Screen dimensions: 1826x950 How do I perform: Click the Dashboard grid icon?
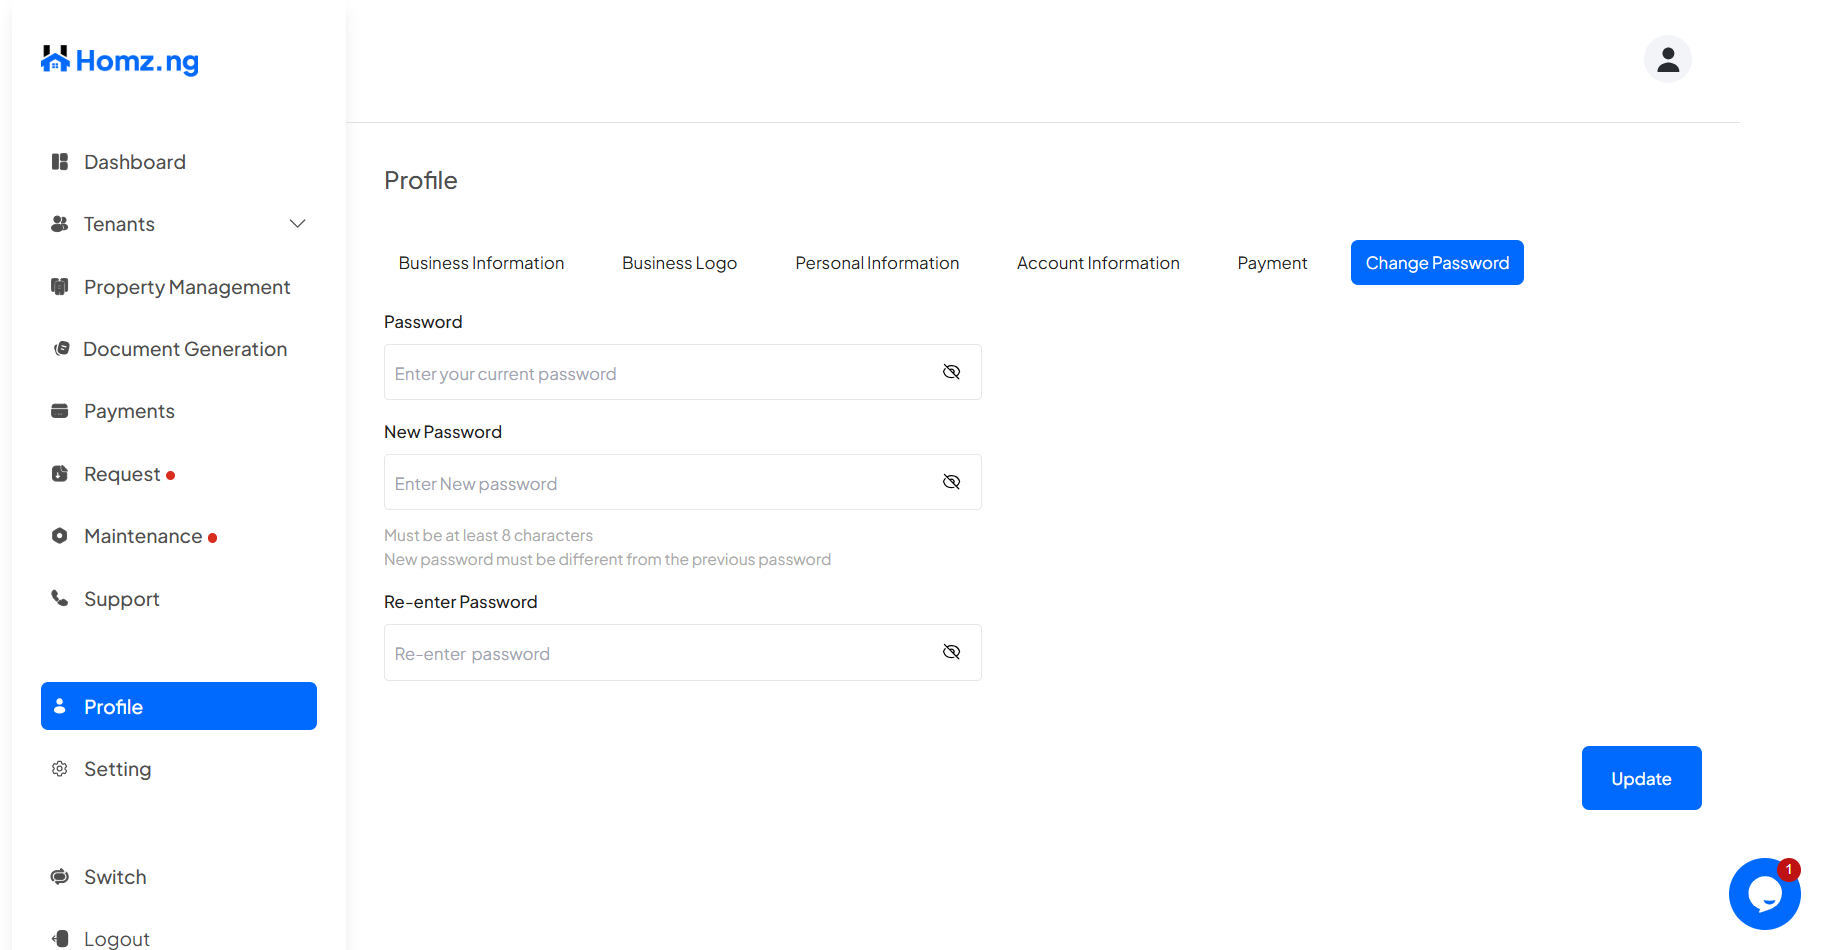[60, 162]
